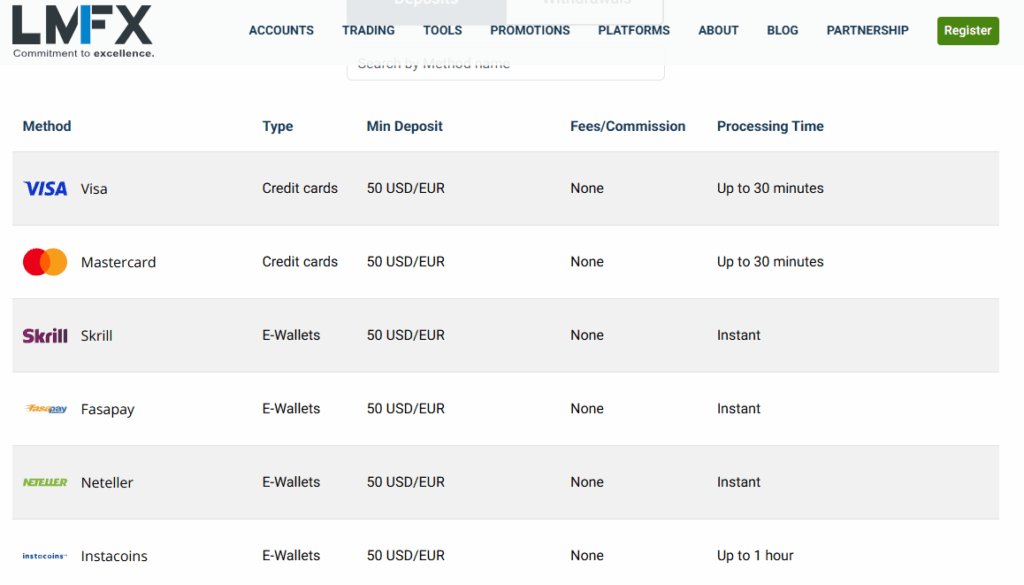Open the Blog link

click(782, 30)
